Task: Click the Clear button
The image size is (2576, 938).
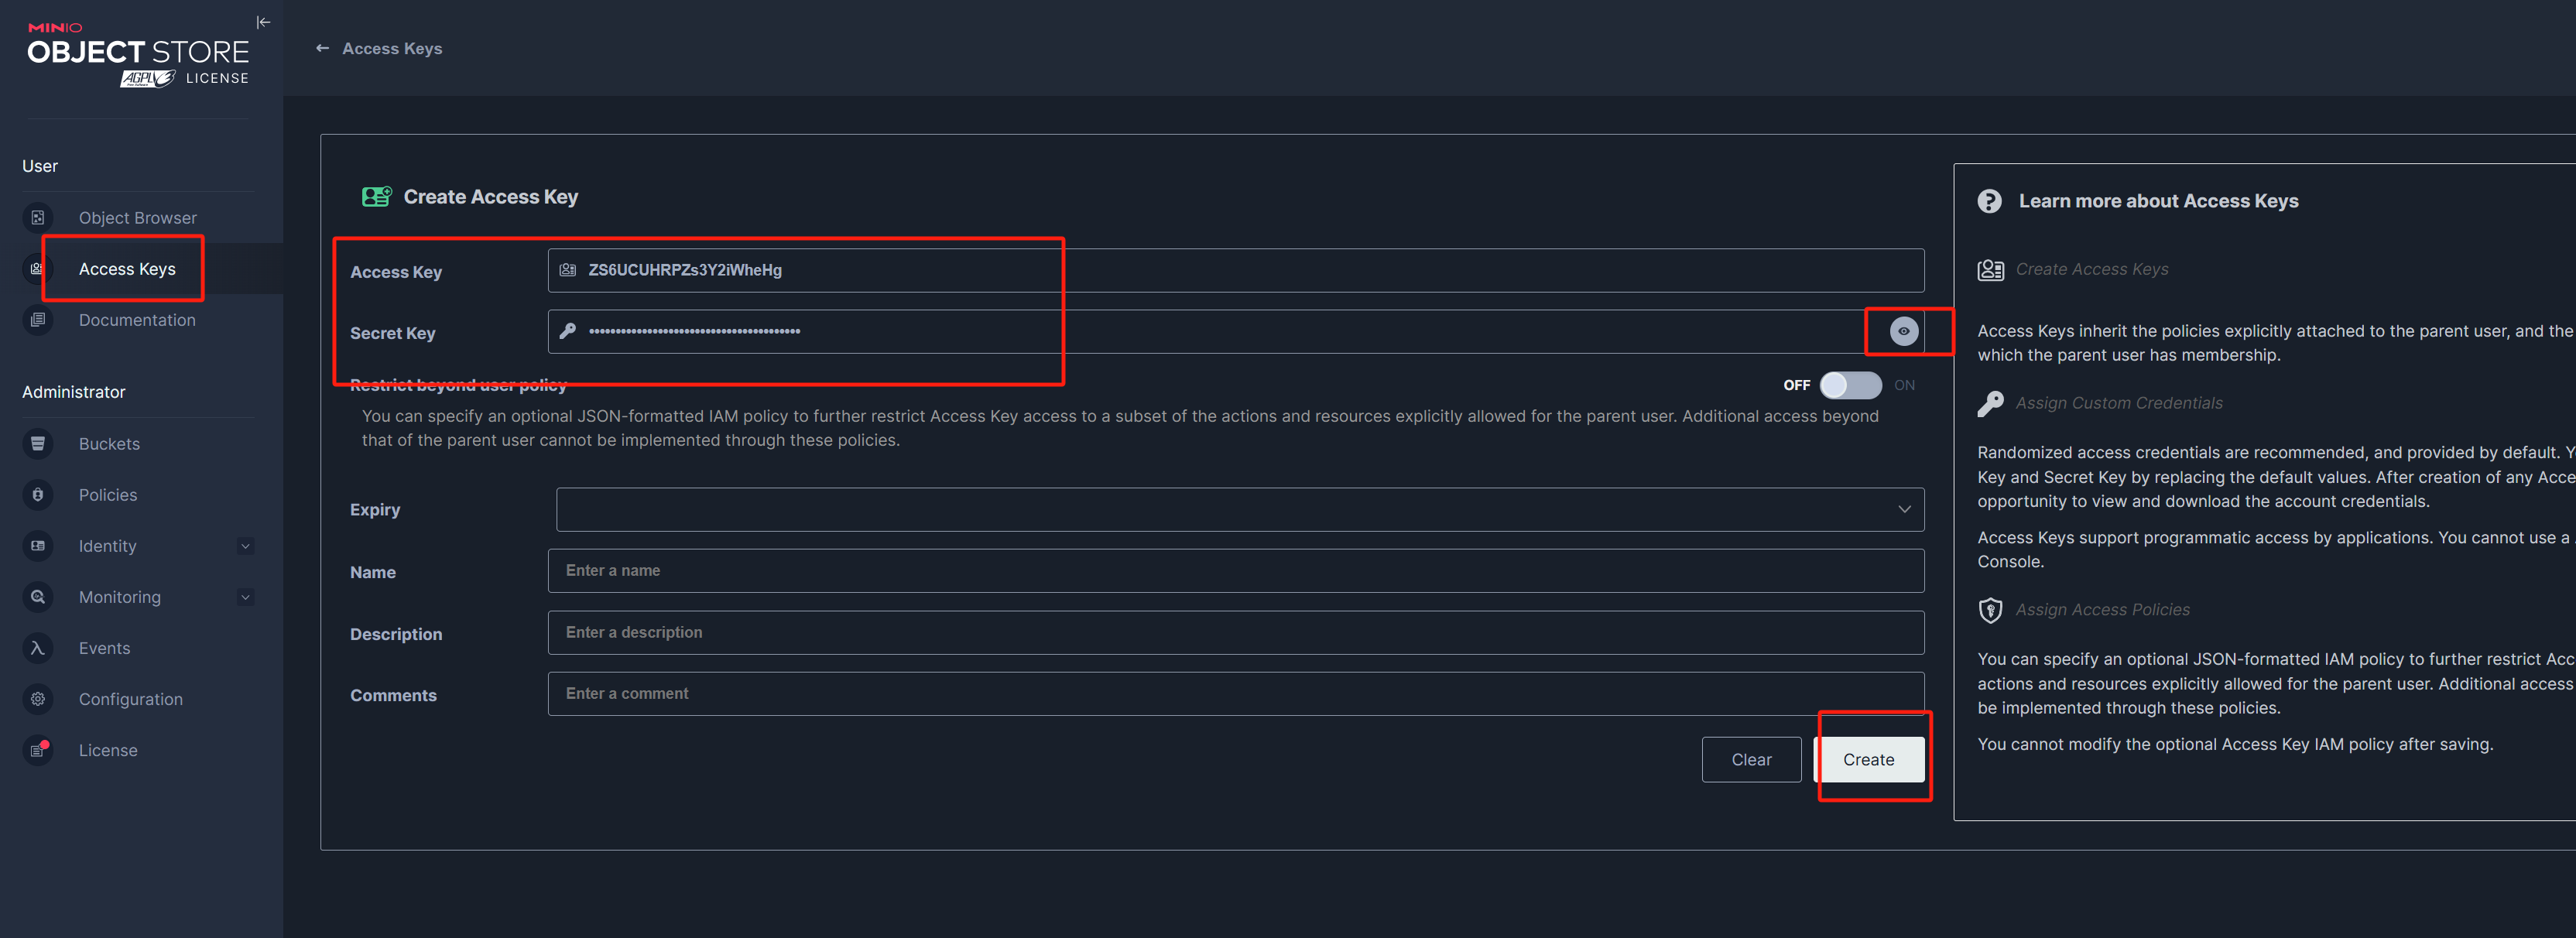Action: (x=1750, y=759)
